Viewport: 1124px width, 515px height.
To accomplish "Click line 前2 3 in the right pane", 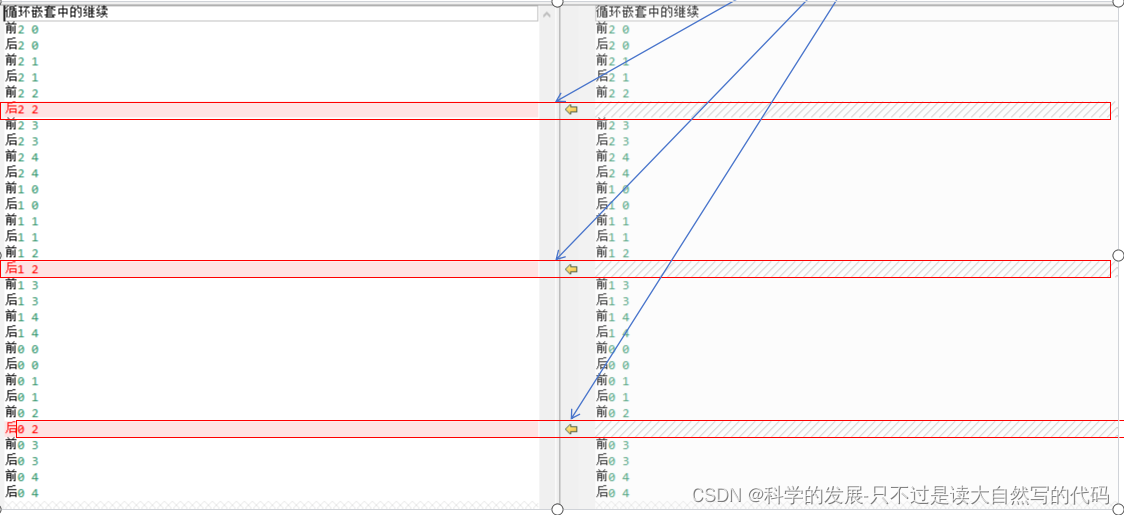I will pos(613,126).
